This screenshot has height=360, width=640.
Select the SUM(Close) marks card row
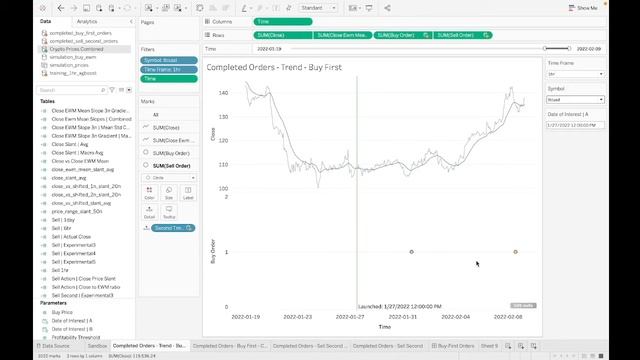coord(169,128)
